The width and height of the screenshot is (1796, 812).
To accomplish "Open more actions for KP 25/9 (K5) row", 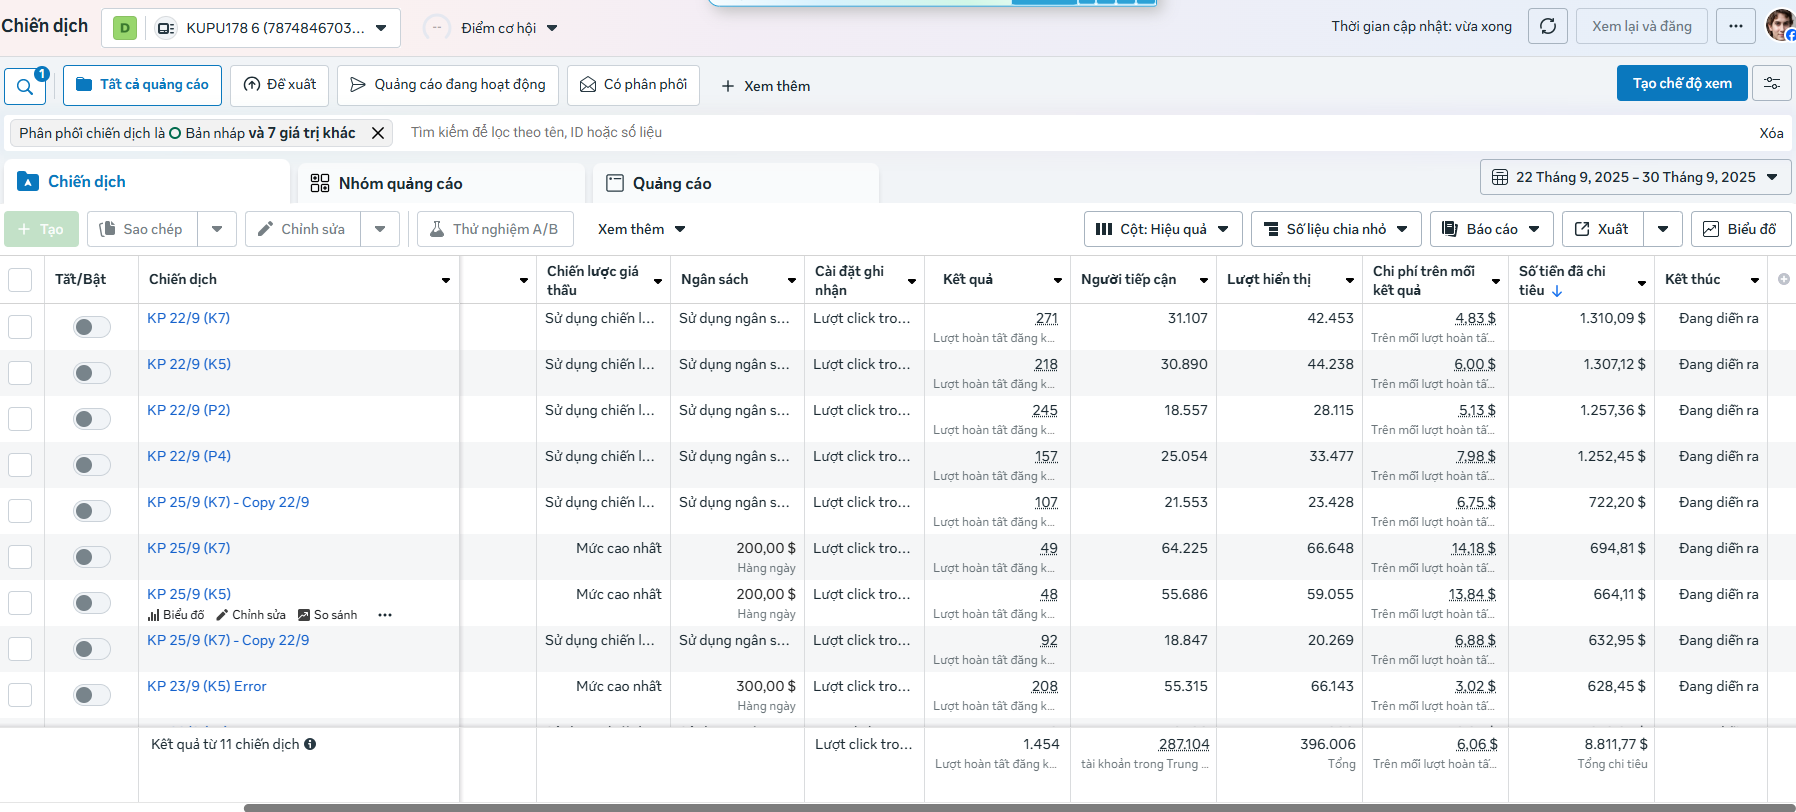I will pyautogui.click(x=385, y=615).
